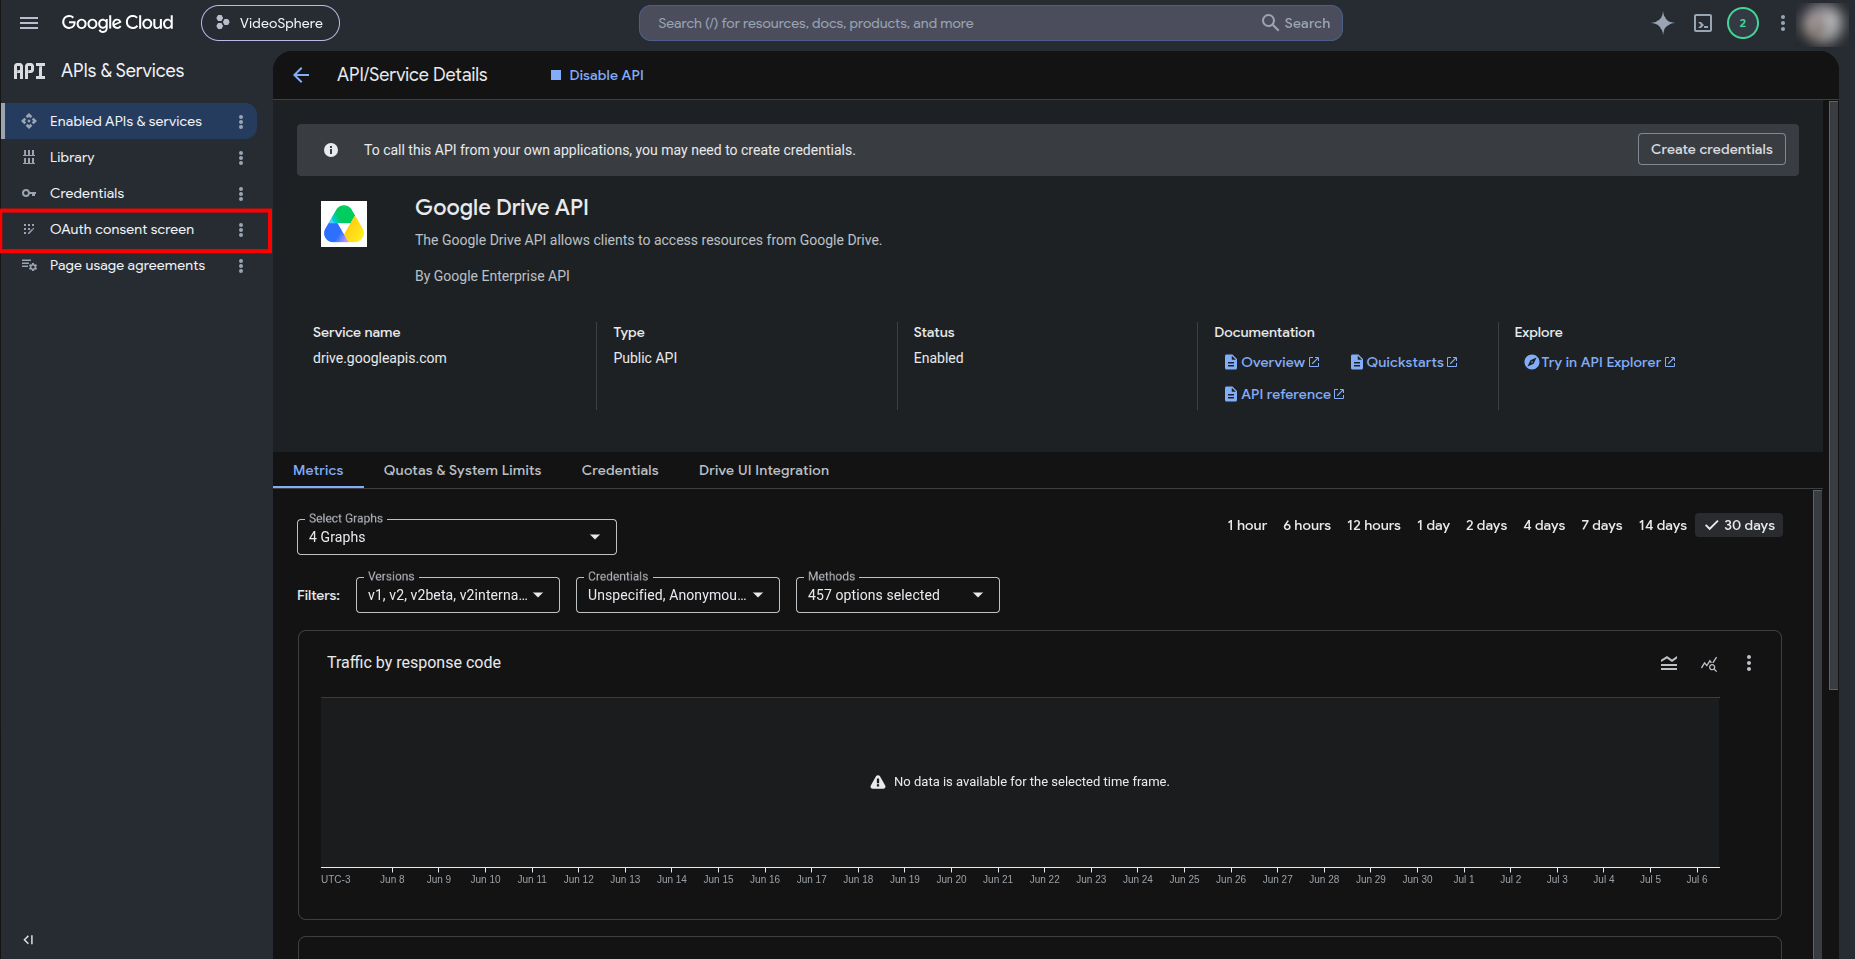The height and width of the screenshot is (959, 1855).
Task: Select the 12 hours time range
Action: pos(1374,525)
